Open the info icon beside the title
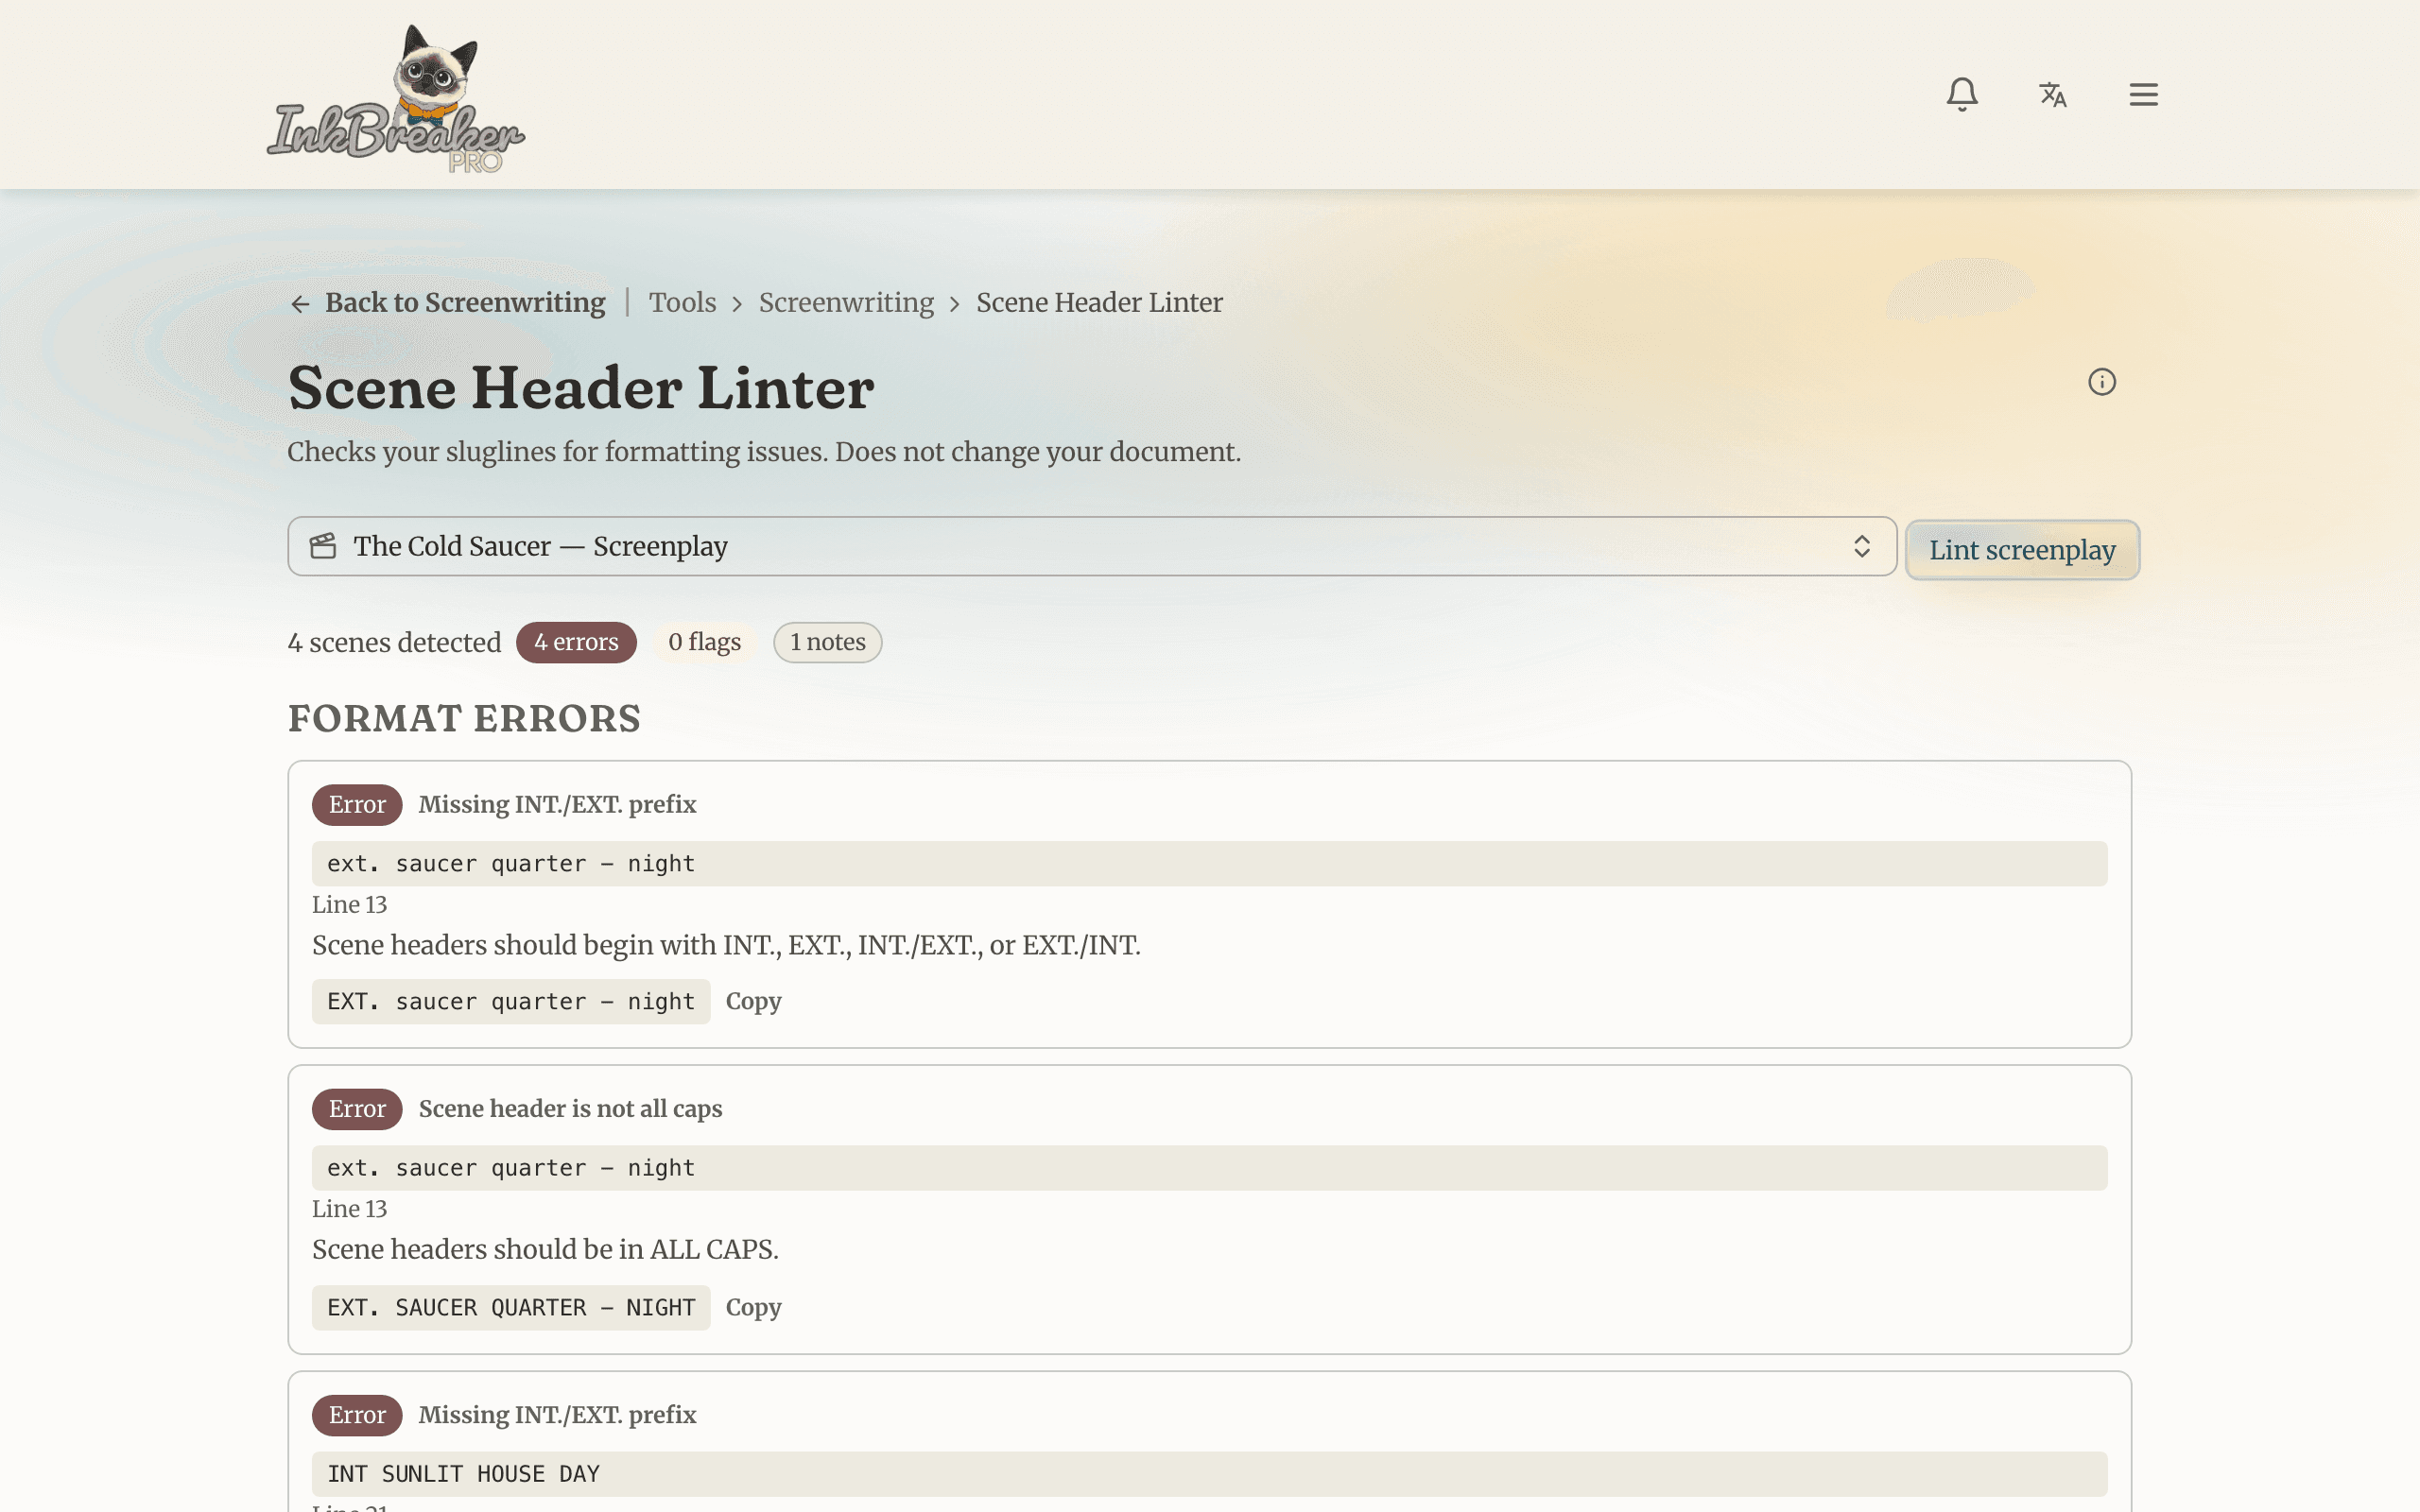The width and height of the screenshot is (2420, 1512). click(2101, 382)
